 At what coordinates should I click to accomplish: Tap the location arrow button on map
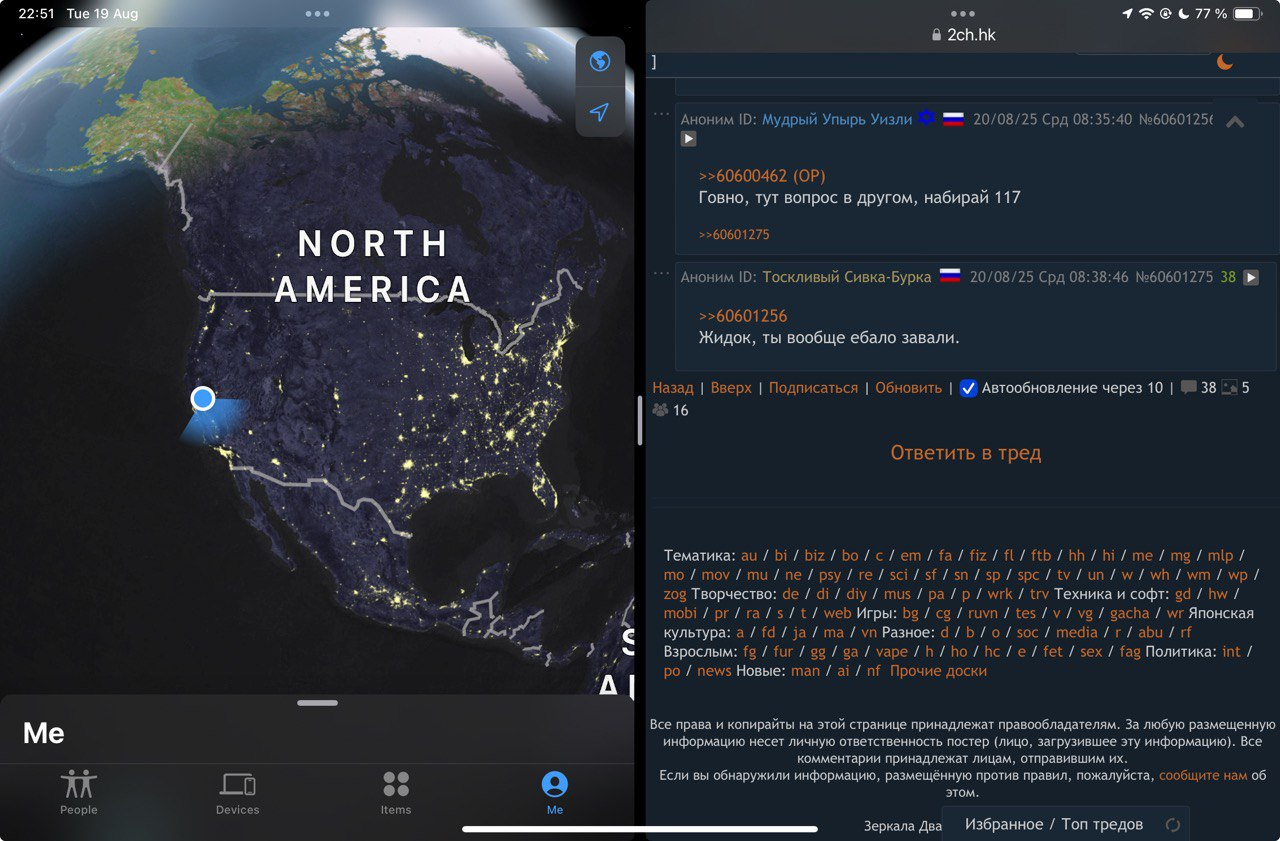pos(600,112)
